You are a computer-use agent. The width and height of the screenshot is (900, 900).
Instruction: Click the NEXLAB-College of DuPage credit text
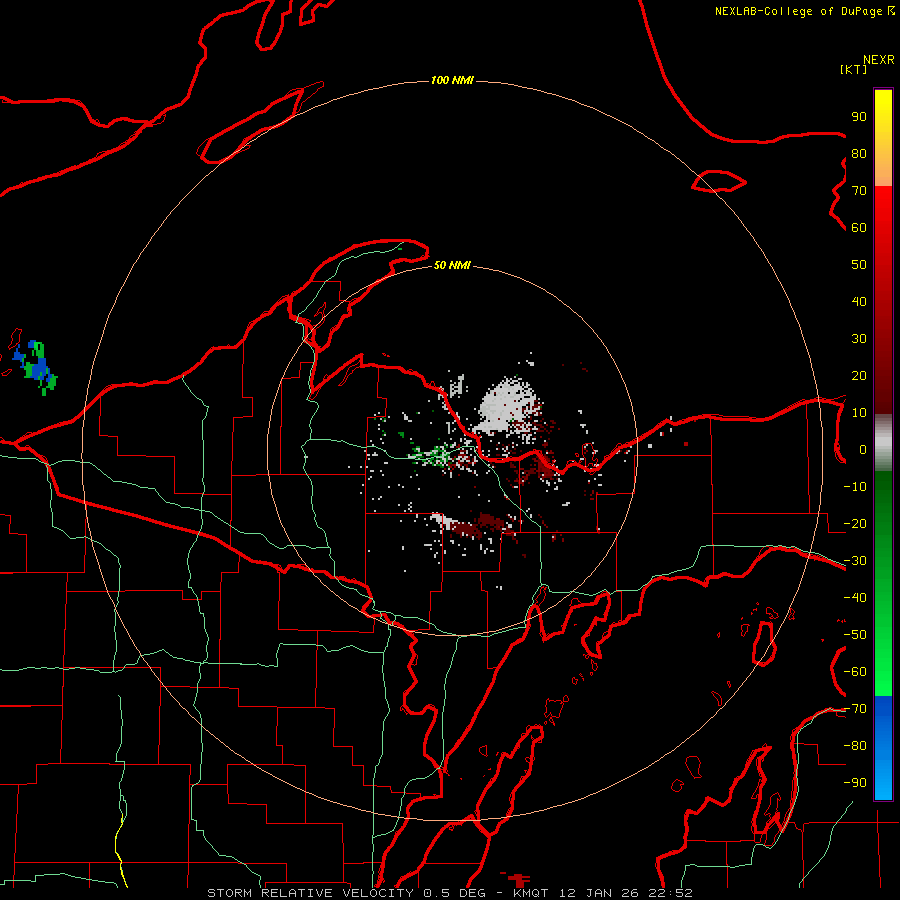click(804, 11)
